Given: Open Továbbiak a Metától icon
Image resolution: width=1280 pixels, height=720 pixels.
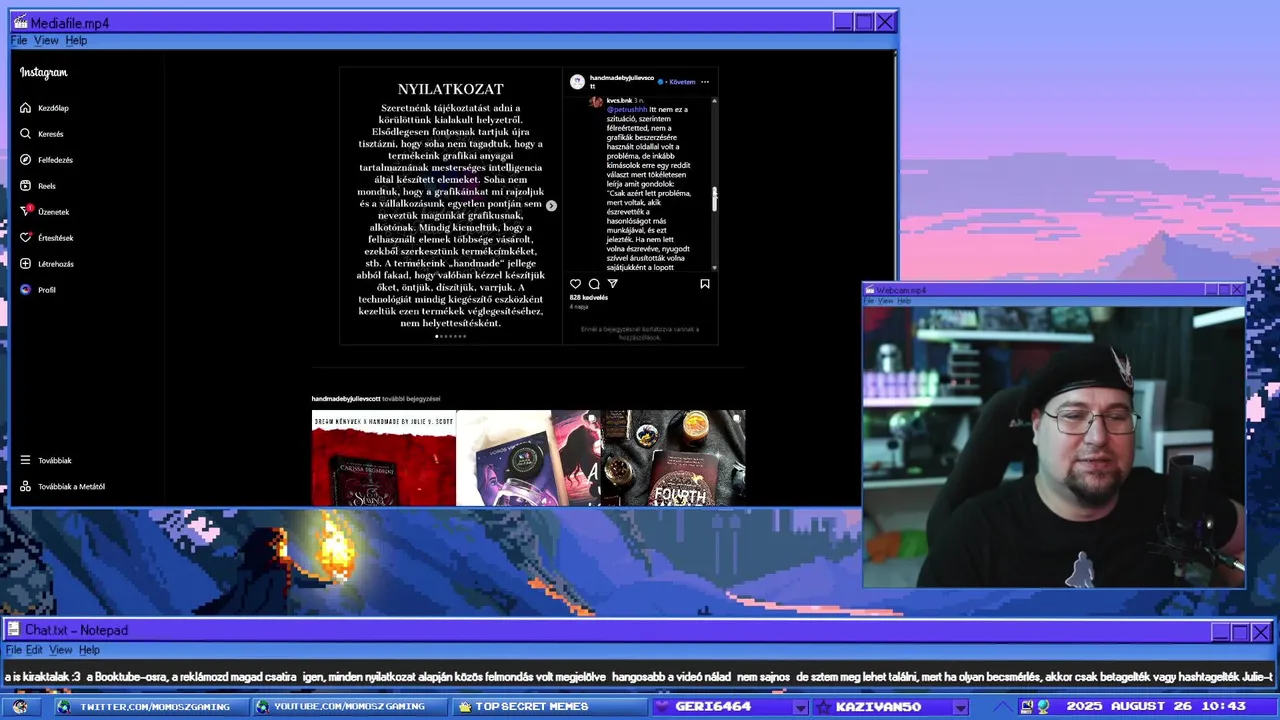Looking at the screenshot, I should (x=26, y=486).
